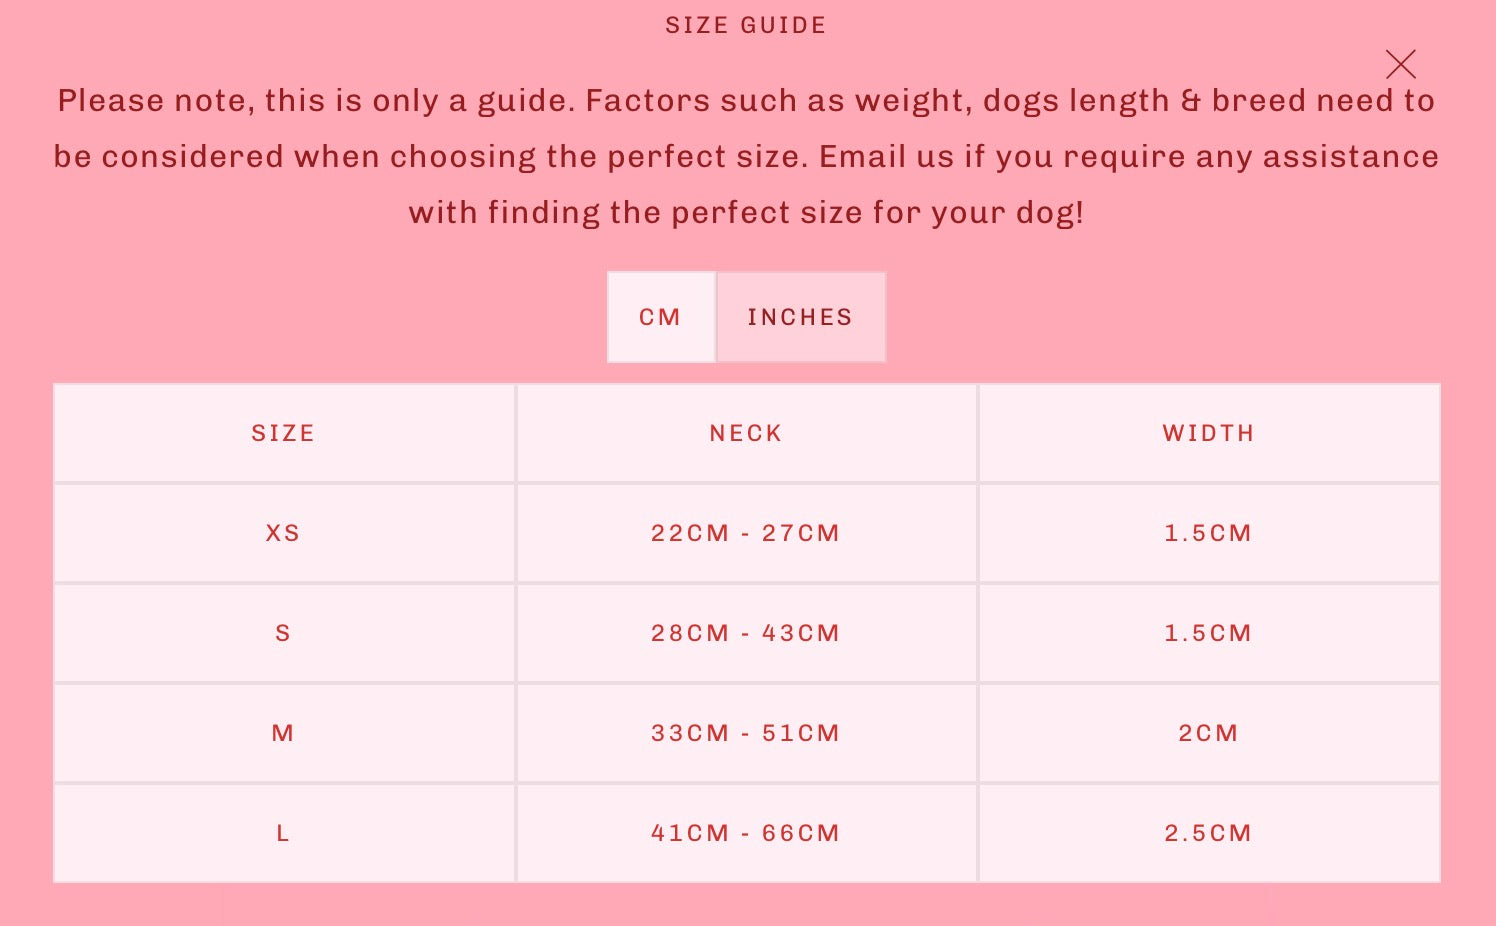Click the SIZE column header
This screenshot has height=926, width=1496.
(x=283, y=433)
